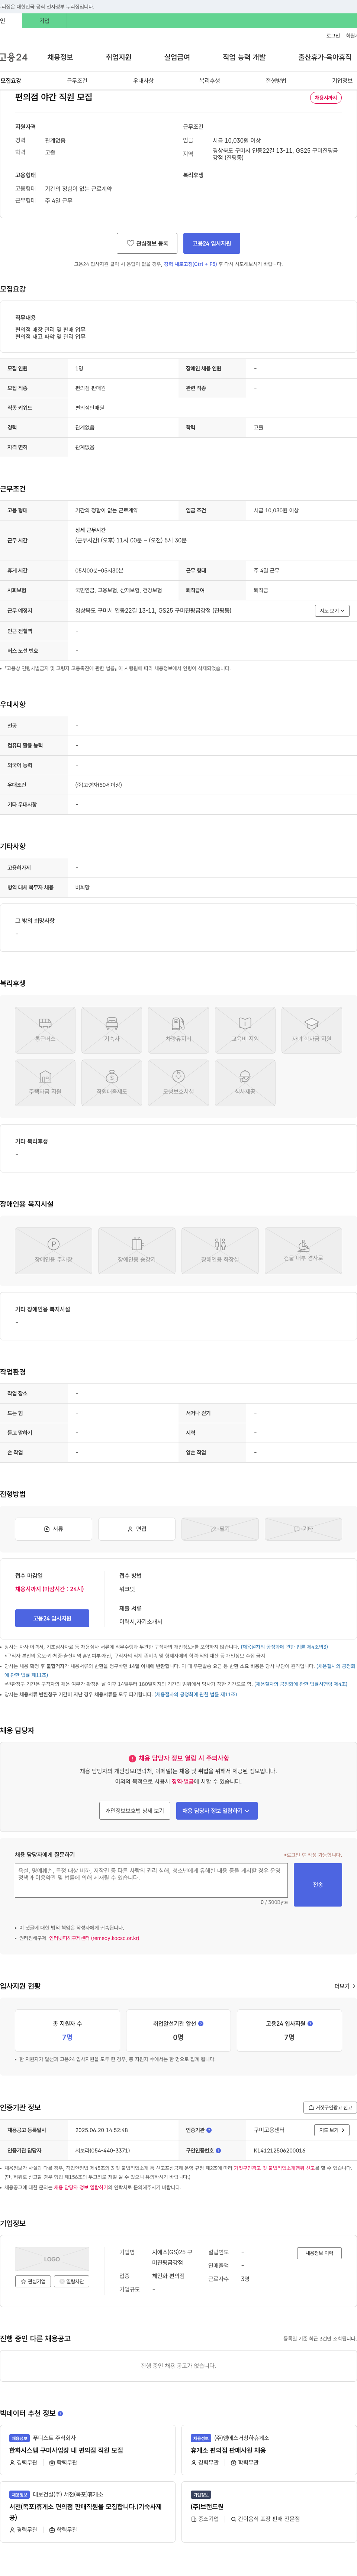Screen dimensions: 357x2576
Task: Click the company LOGO thumbnail
Action: coord(52,2259)
